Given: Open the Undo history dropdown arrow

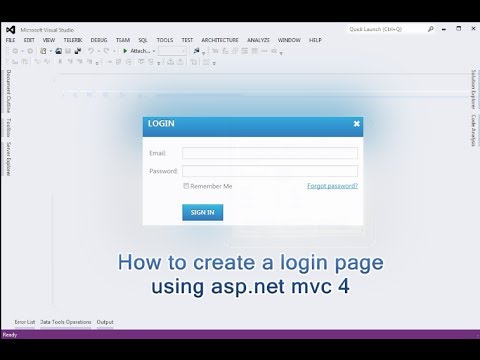Looking at the screenshot, I should point(98,51).
